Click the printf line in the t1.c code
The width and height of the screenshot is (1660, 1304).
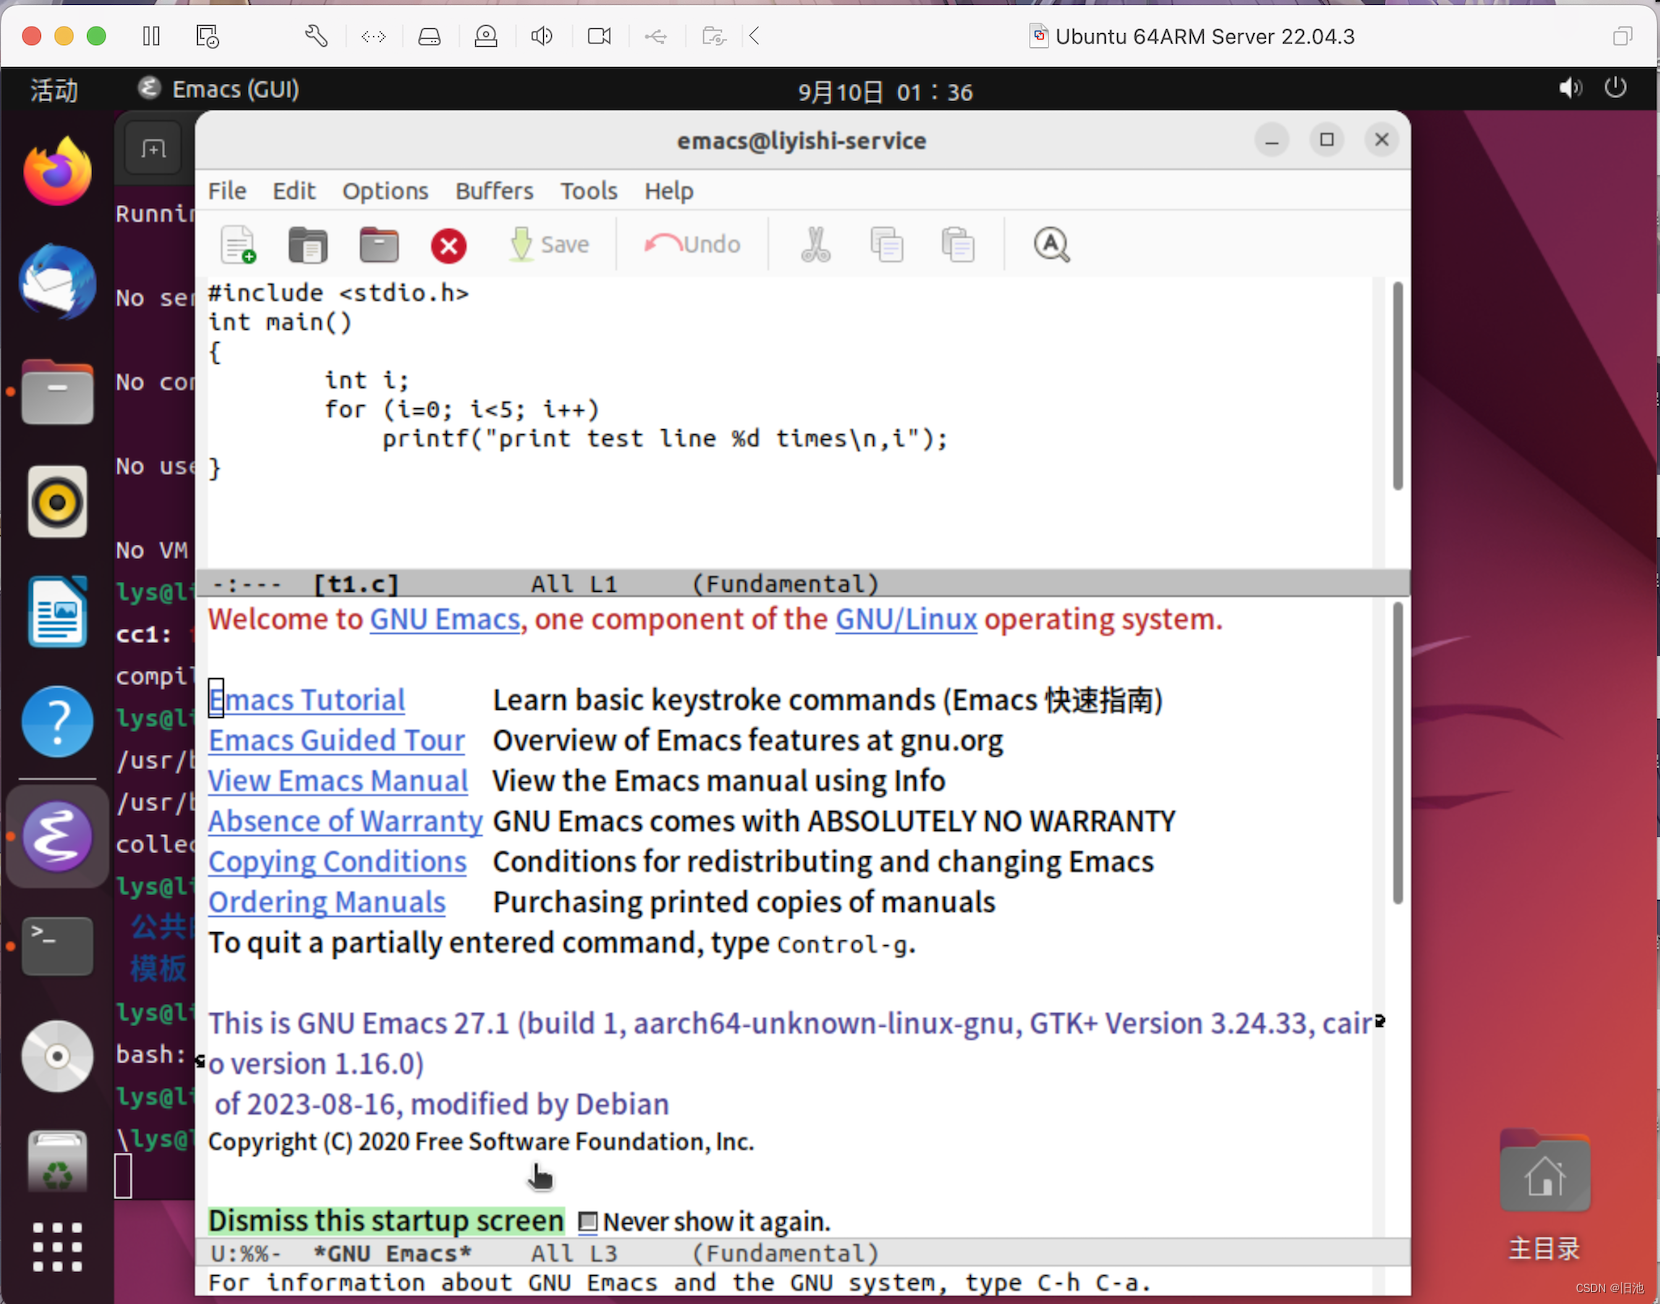[x=665, y=439]
